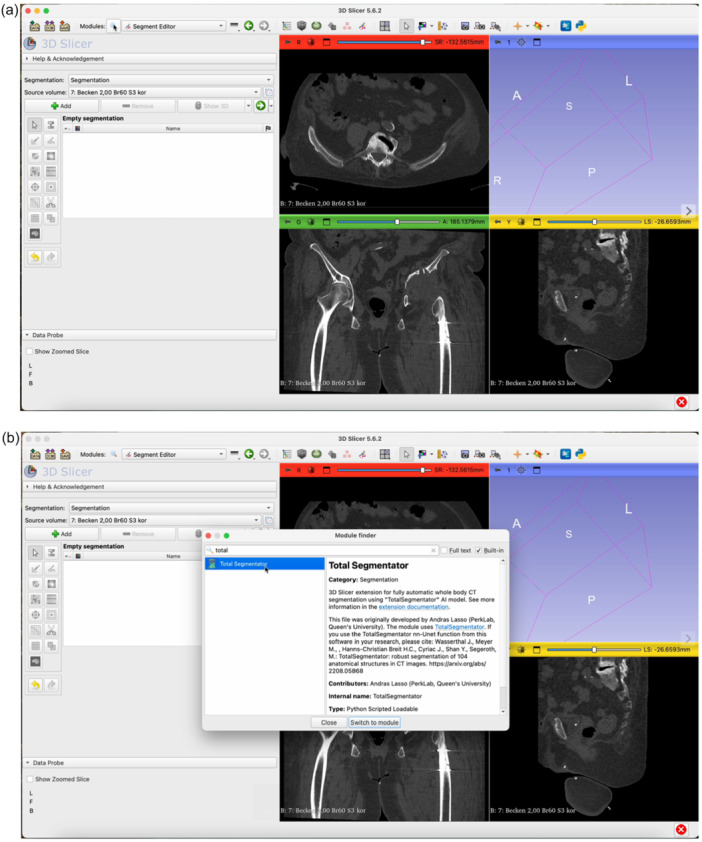Select the Islands effect in panel (a)
702x842 pixels.
pyautogui.click(x=35, y=218)
